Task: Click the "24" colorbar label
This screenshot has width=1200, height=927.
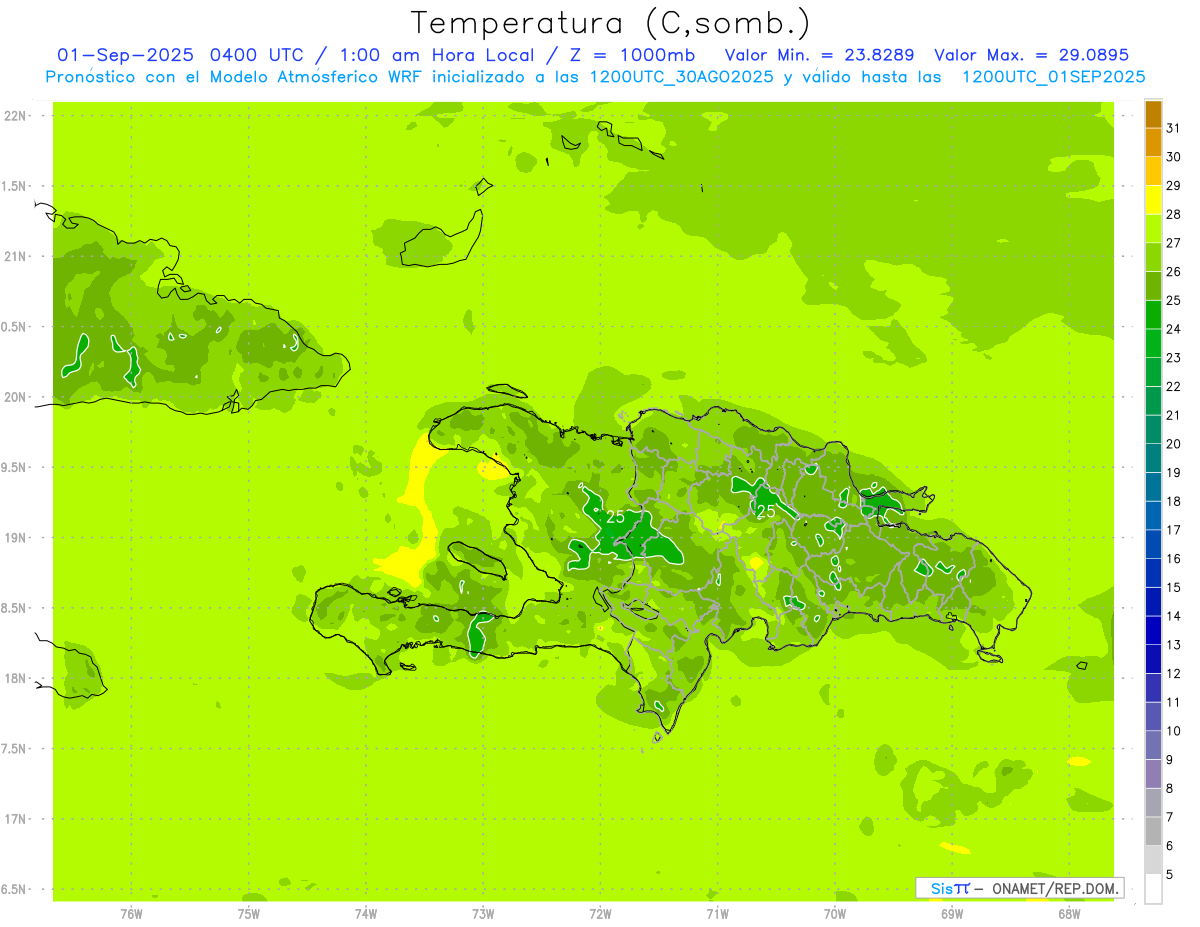Action: [1173, 329]
